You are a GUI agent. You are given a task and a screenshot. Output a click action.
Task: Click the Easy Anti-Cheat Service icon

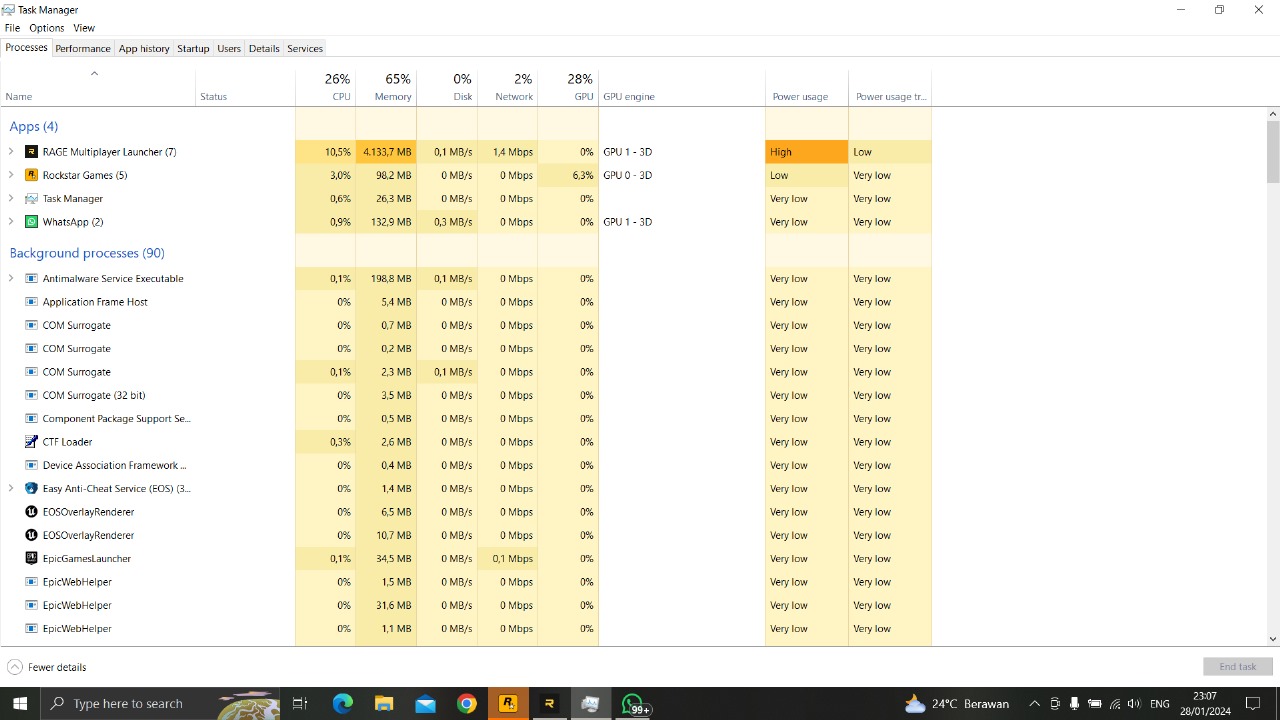point(31,489)
